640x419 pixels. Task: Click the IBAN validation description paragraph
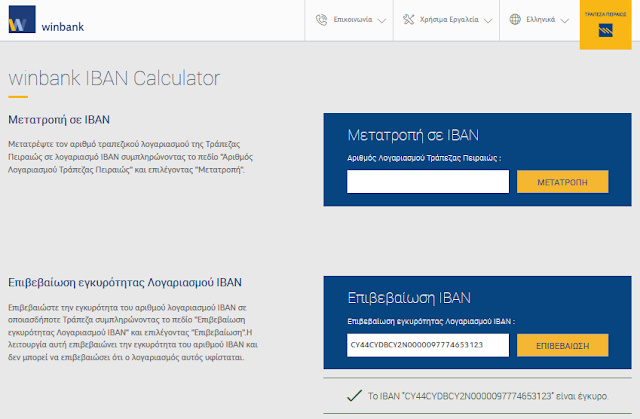click(x=133, y=332)
